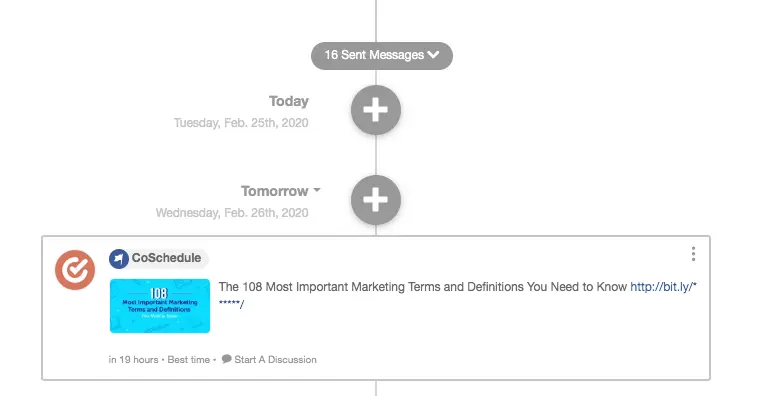The image size is (760, 396).
Task: Expand the chevron on 16 Sent Messages
Action: (433, 55)
